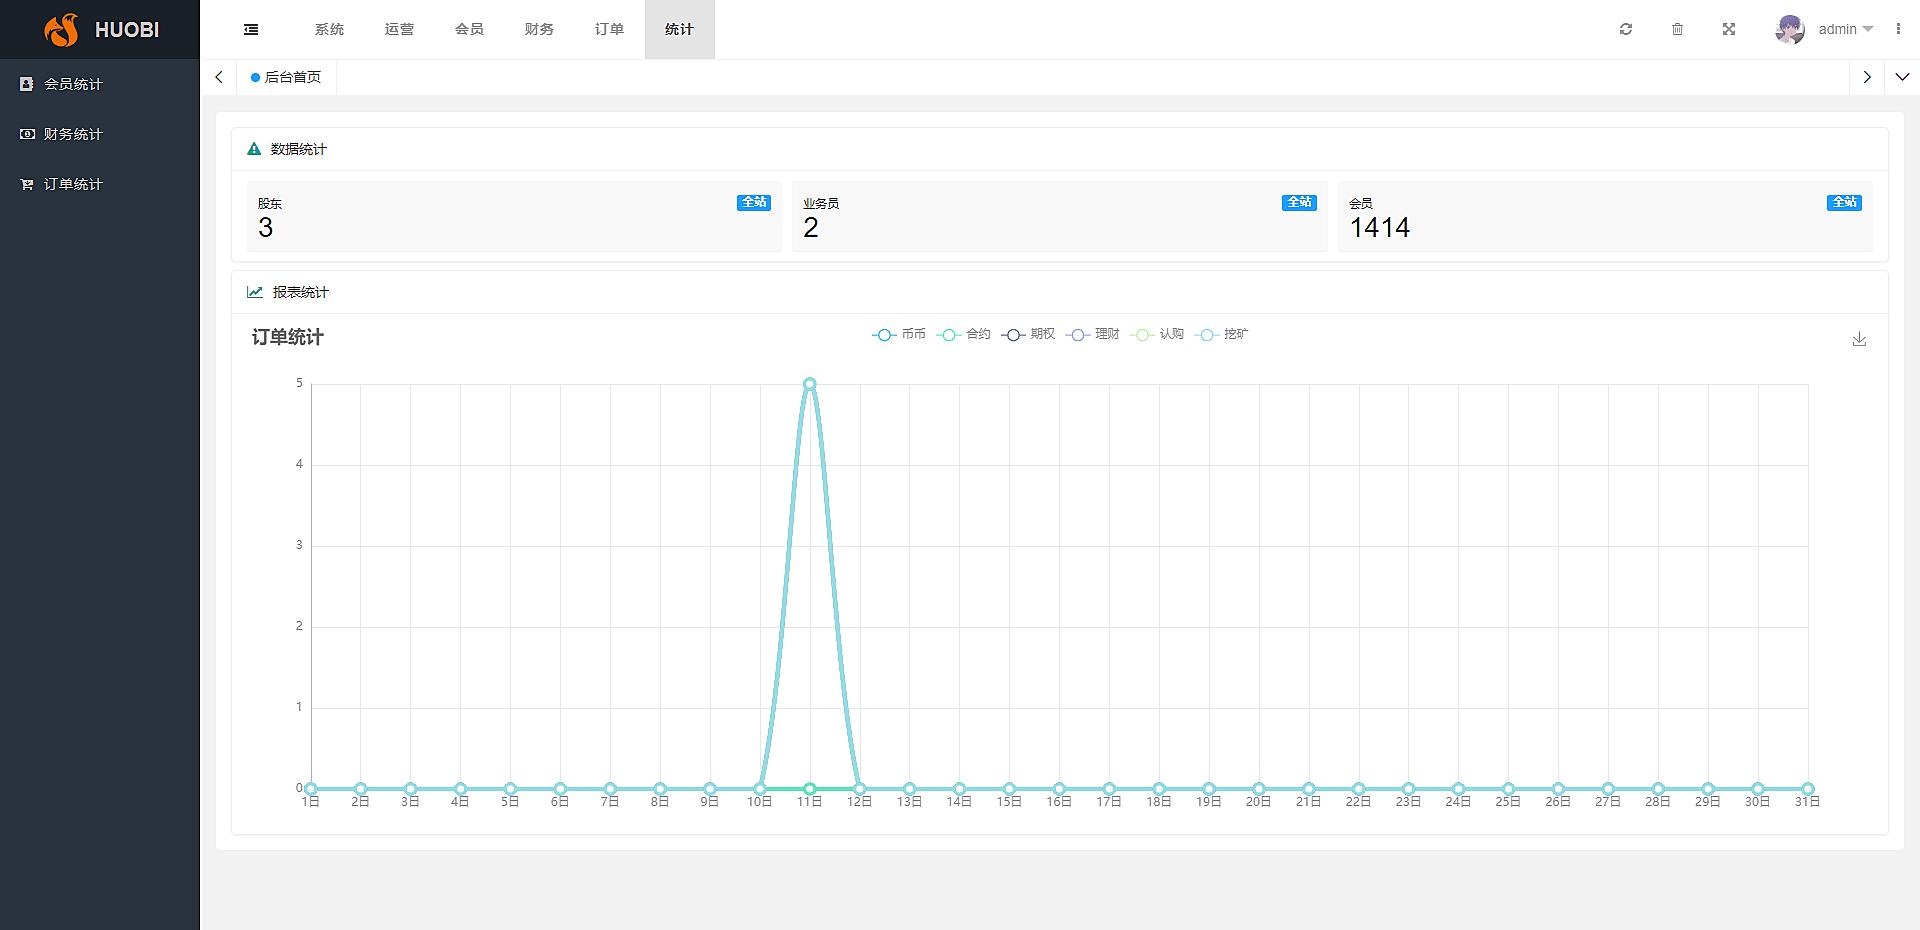1920x930 pixels.
Task: Toggle the 币币 series in chart legend
Action: pos(899,335)
